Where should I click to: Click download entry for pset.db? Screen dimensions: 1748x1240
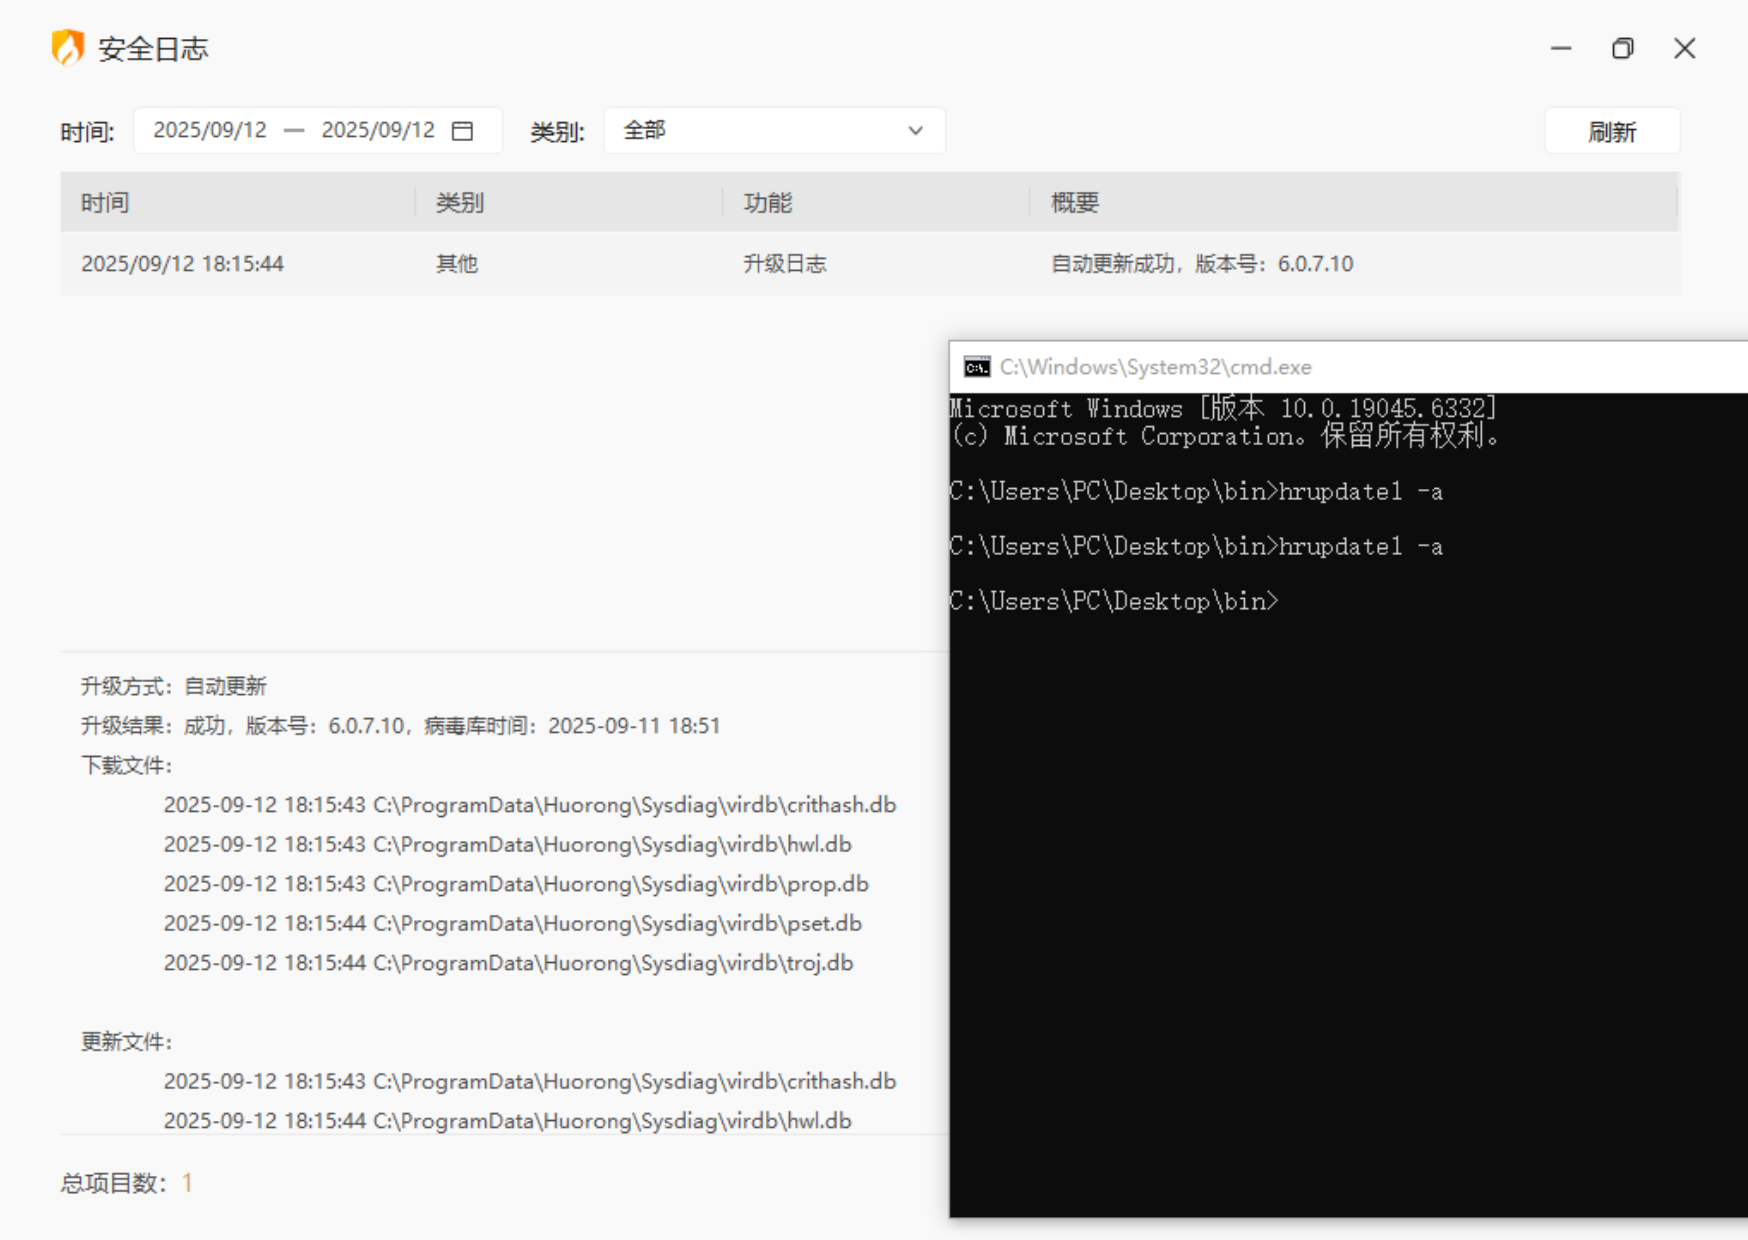(513, 923)
